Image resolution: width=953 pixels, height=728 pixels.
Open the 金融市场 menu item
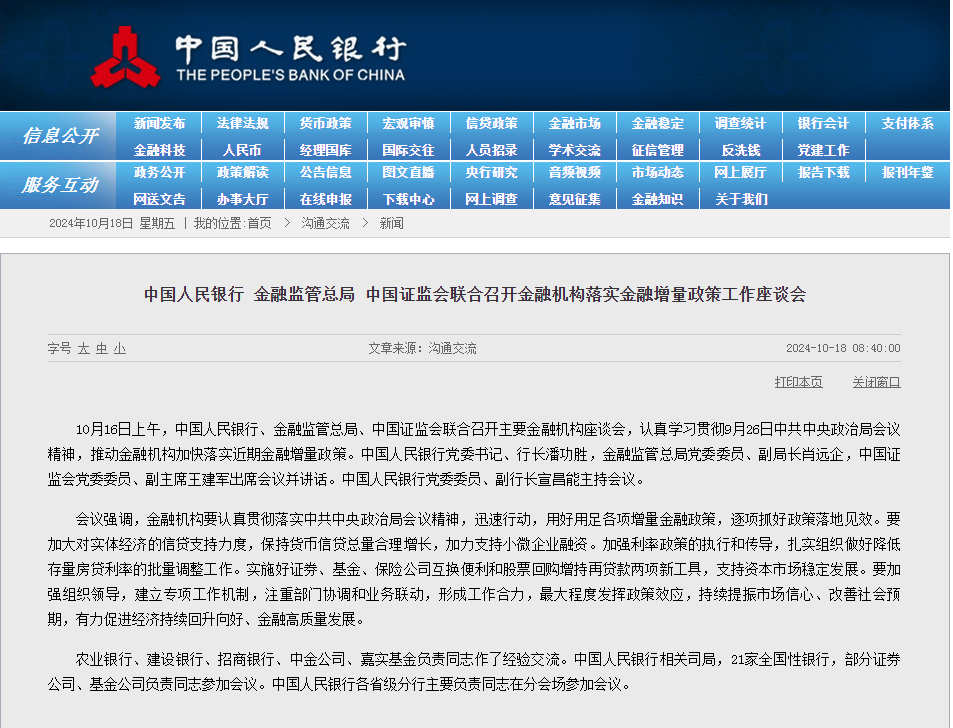(574, 123)
